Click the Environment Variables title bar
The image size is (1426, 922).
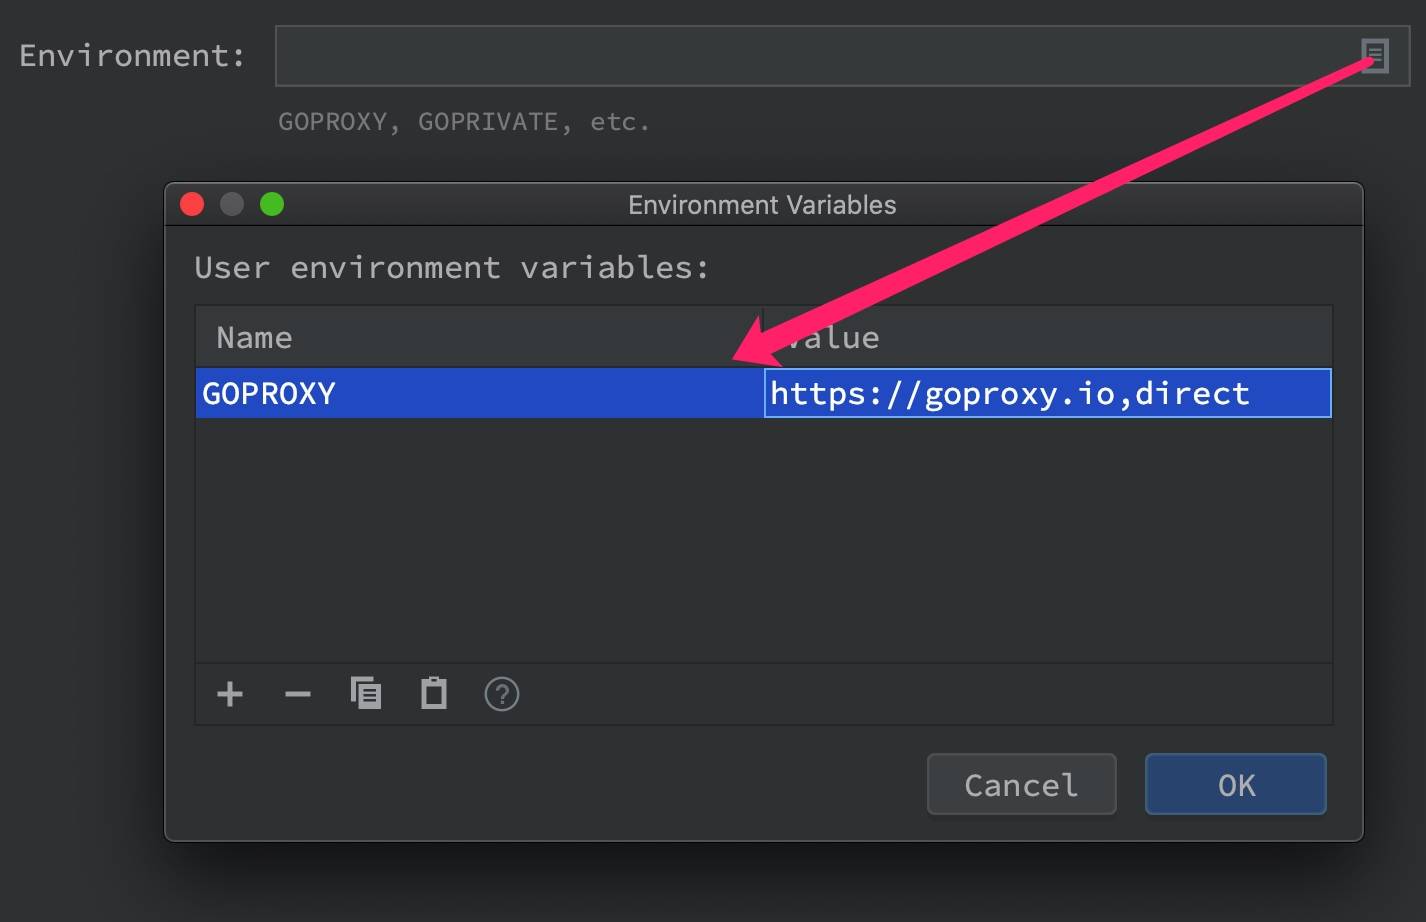[762, 205]
